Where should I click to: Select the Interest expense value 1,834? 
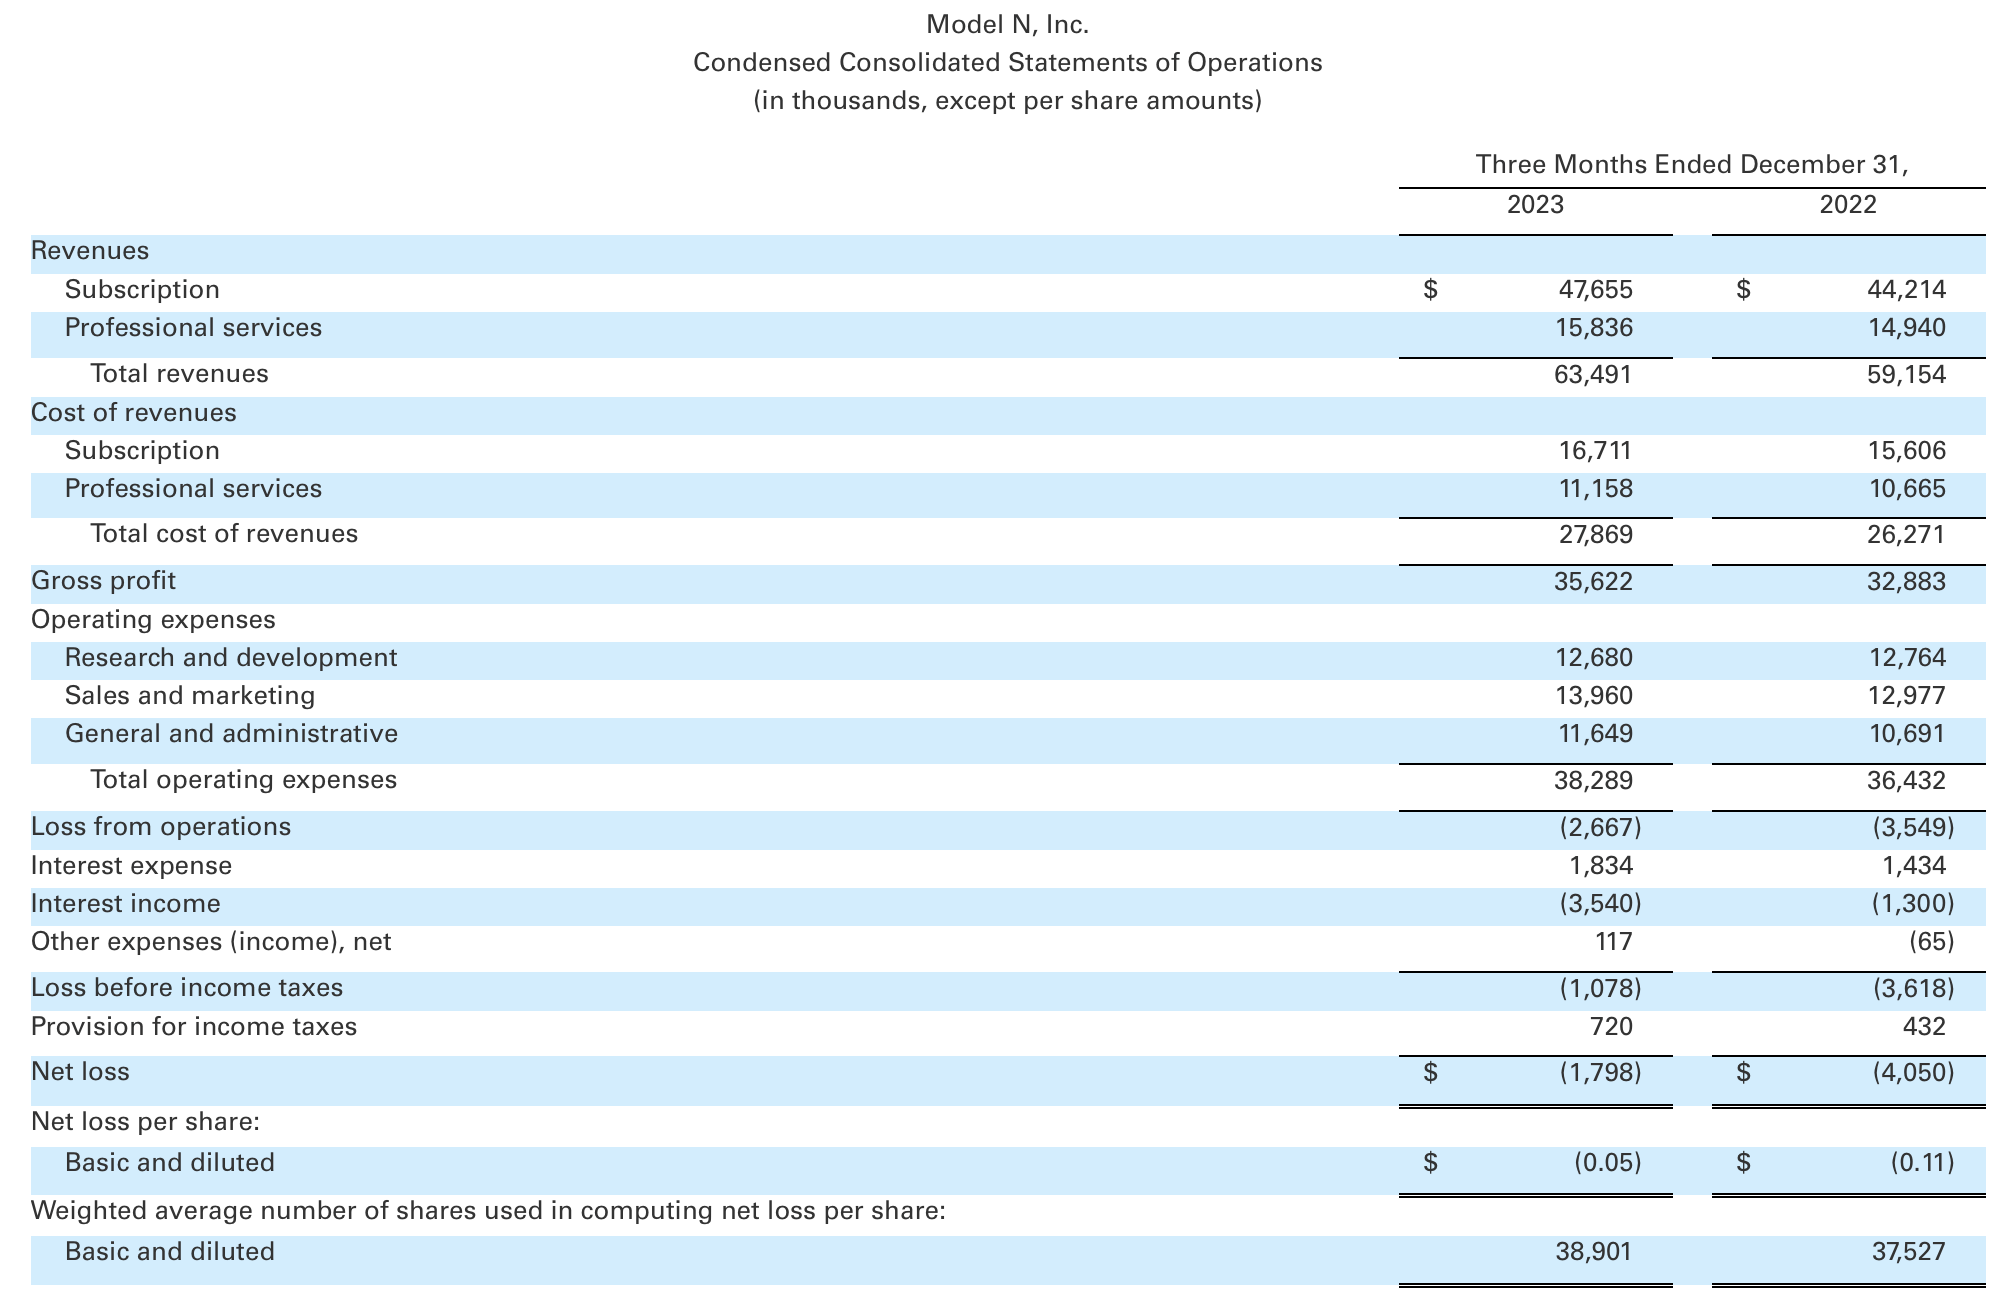coord(1600,864)
